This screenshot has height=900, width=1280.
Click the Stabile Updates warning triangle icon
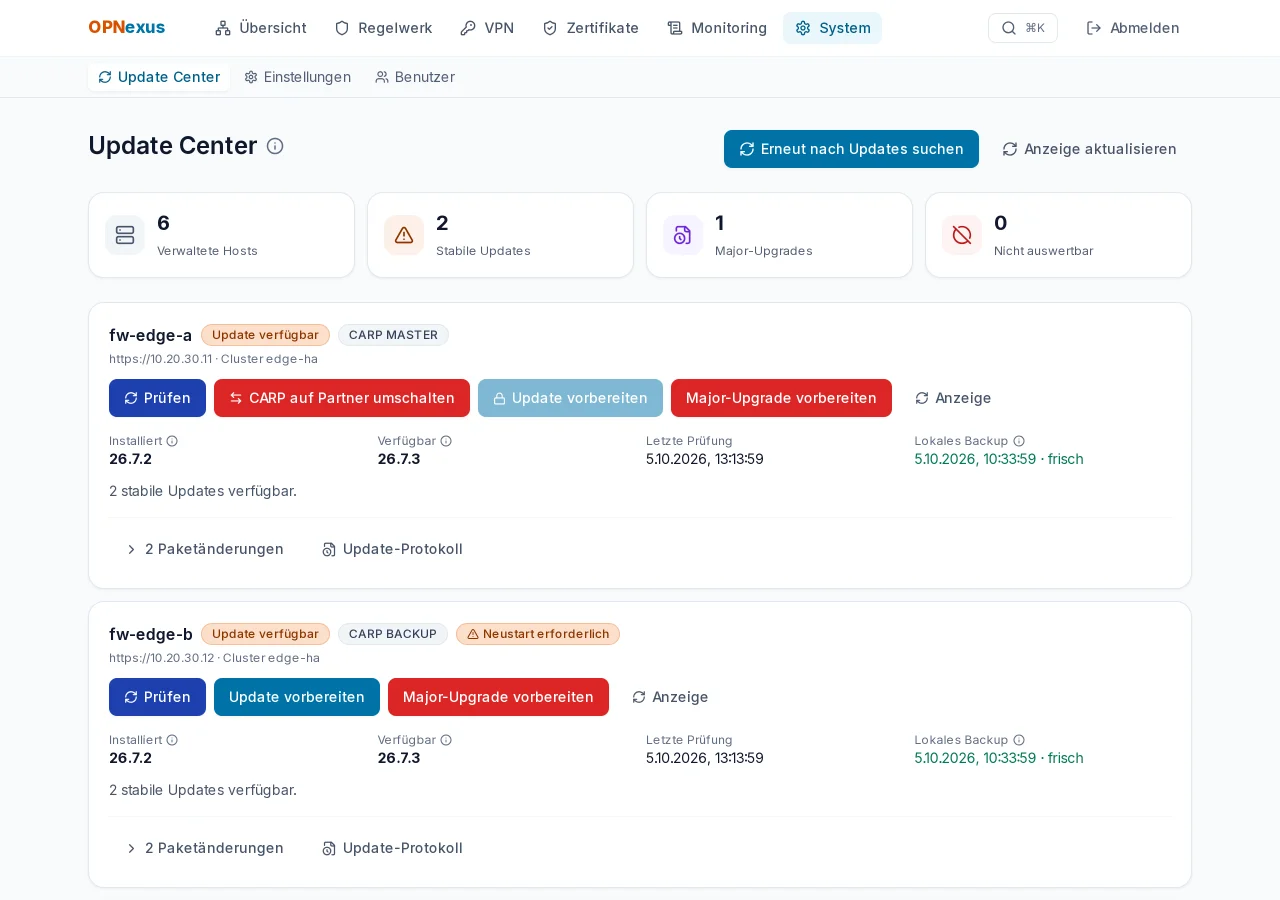(404, 235)
